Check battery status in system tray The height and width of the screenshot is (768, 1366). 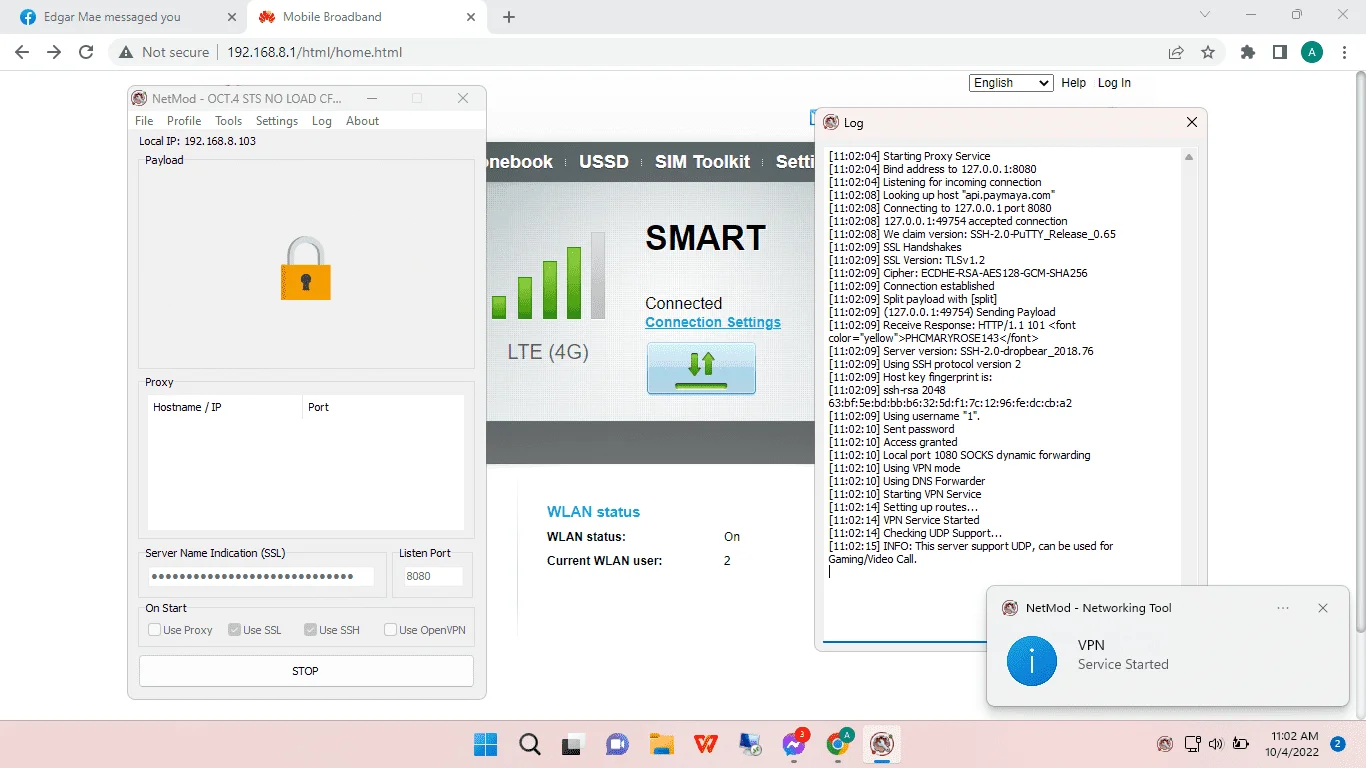(x=1241, y=744)
